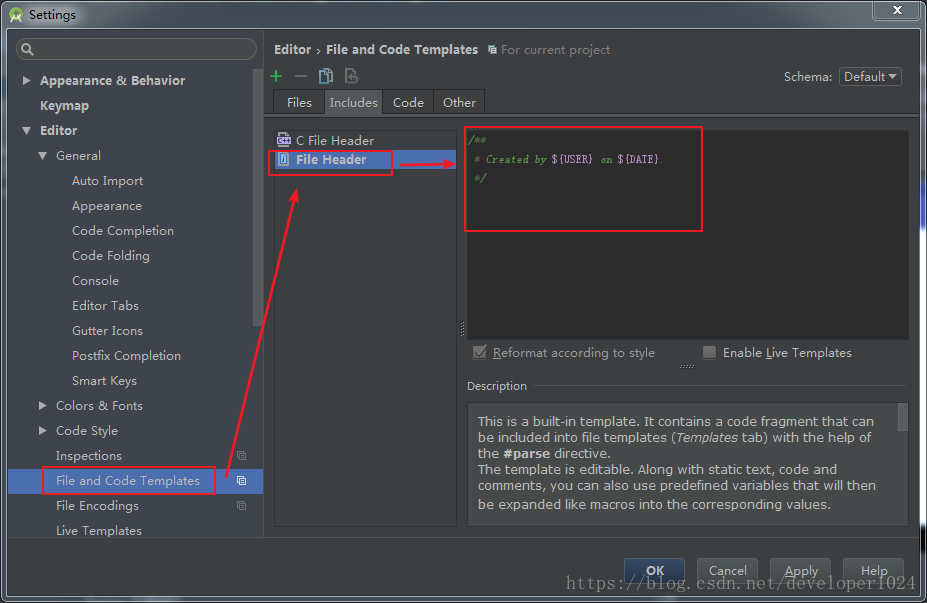Select Console settings item
The height and width of the screenshot is (603, 927).
click(x=95, y=281)
